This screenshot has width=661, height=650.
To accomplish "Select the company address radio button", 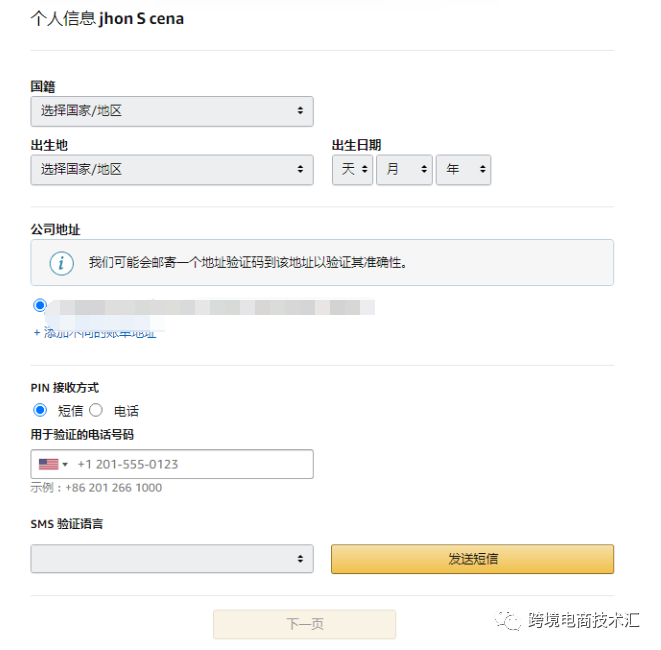I will point(40,305).
